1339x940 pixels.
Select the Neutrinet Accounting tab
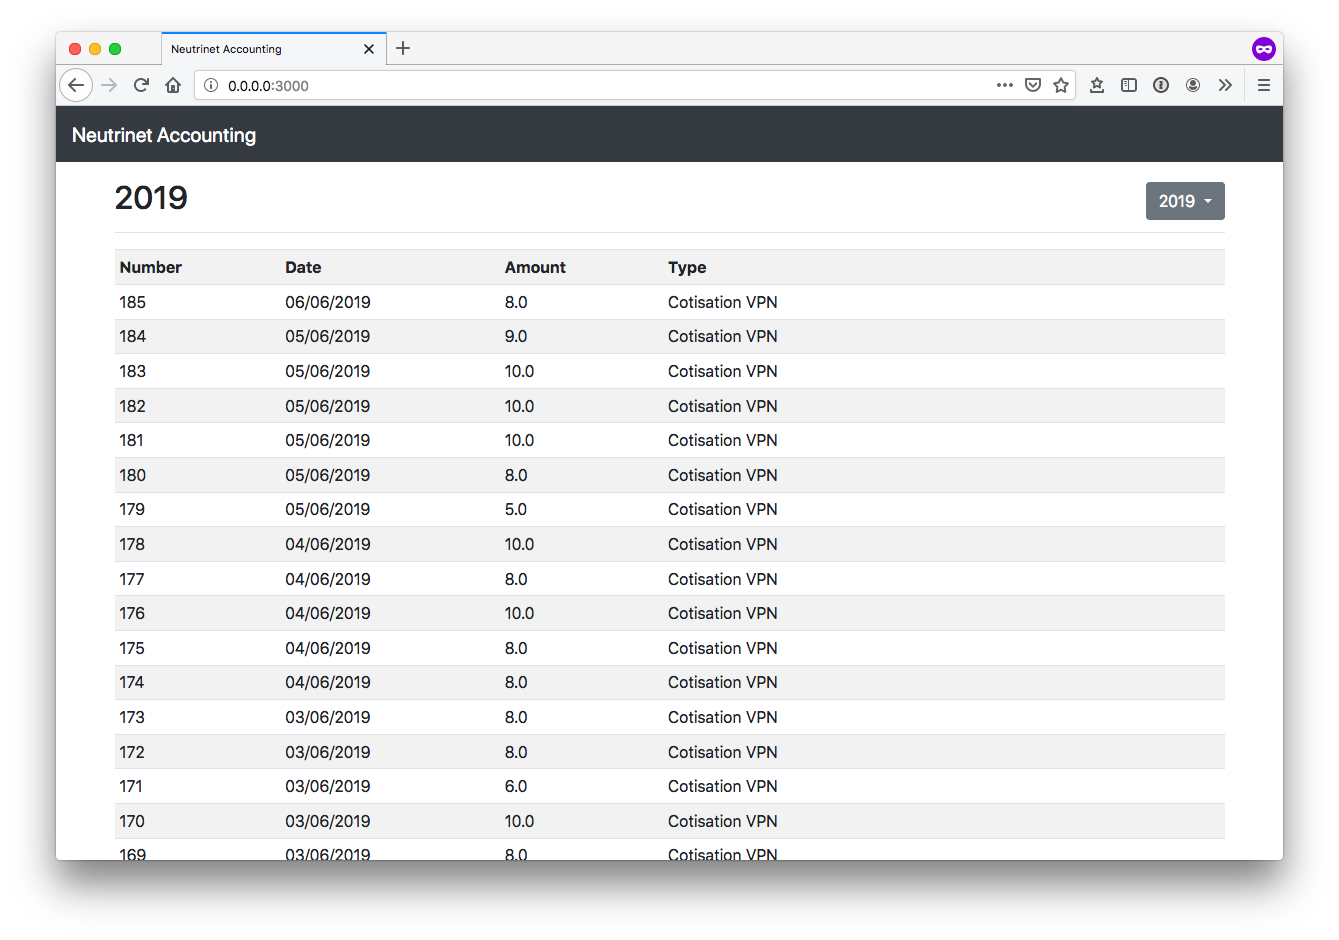click(273, 49)
